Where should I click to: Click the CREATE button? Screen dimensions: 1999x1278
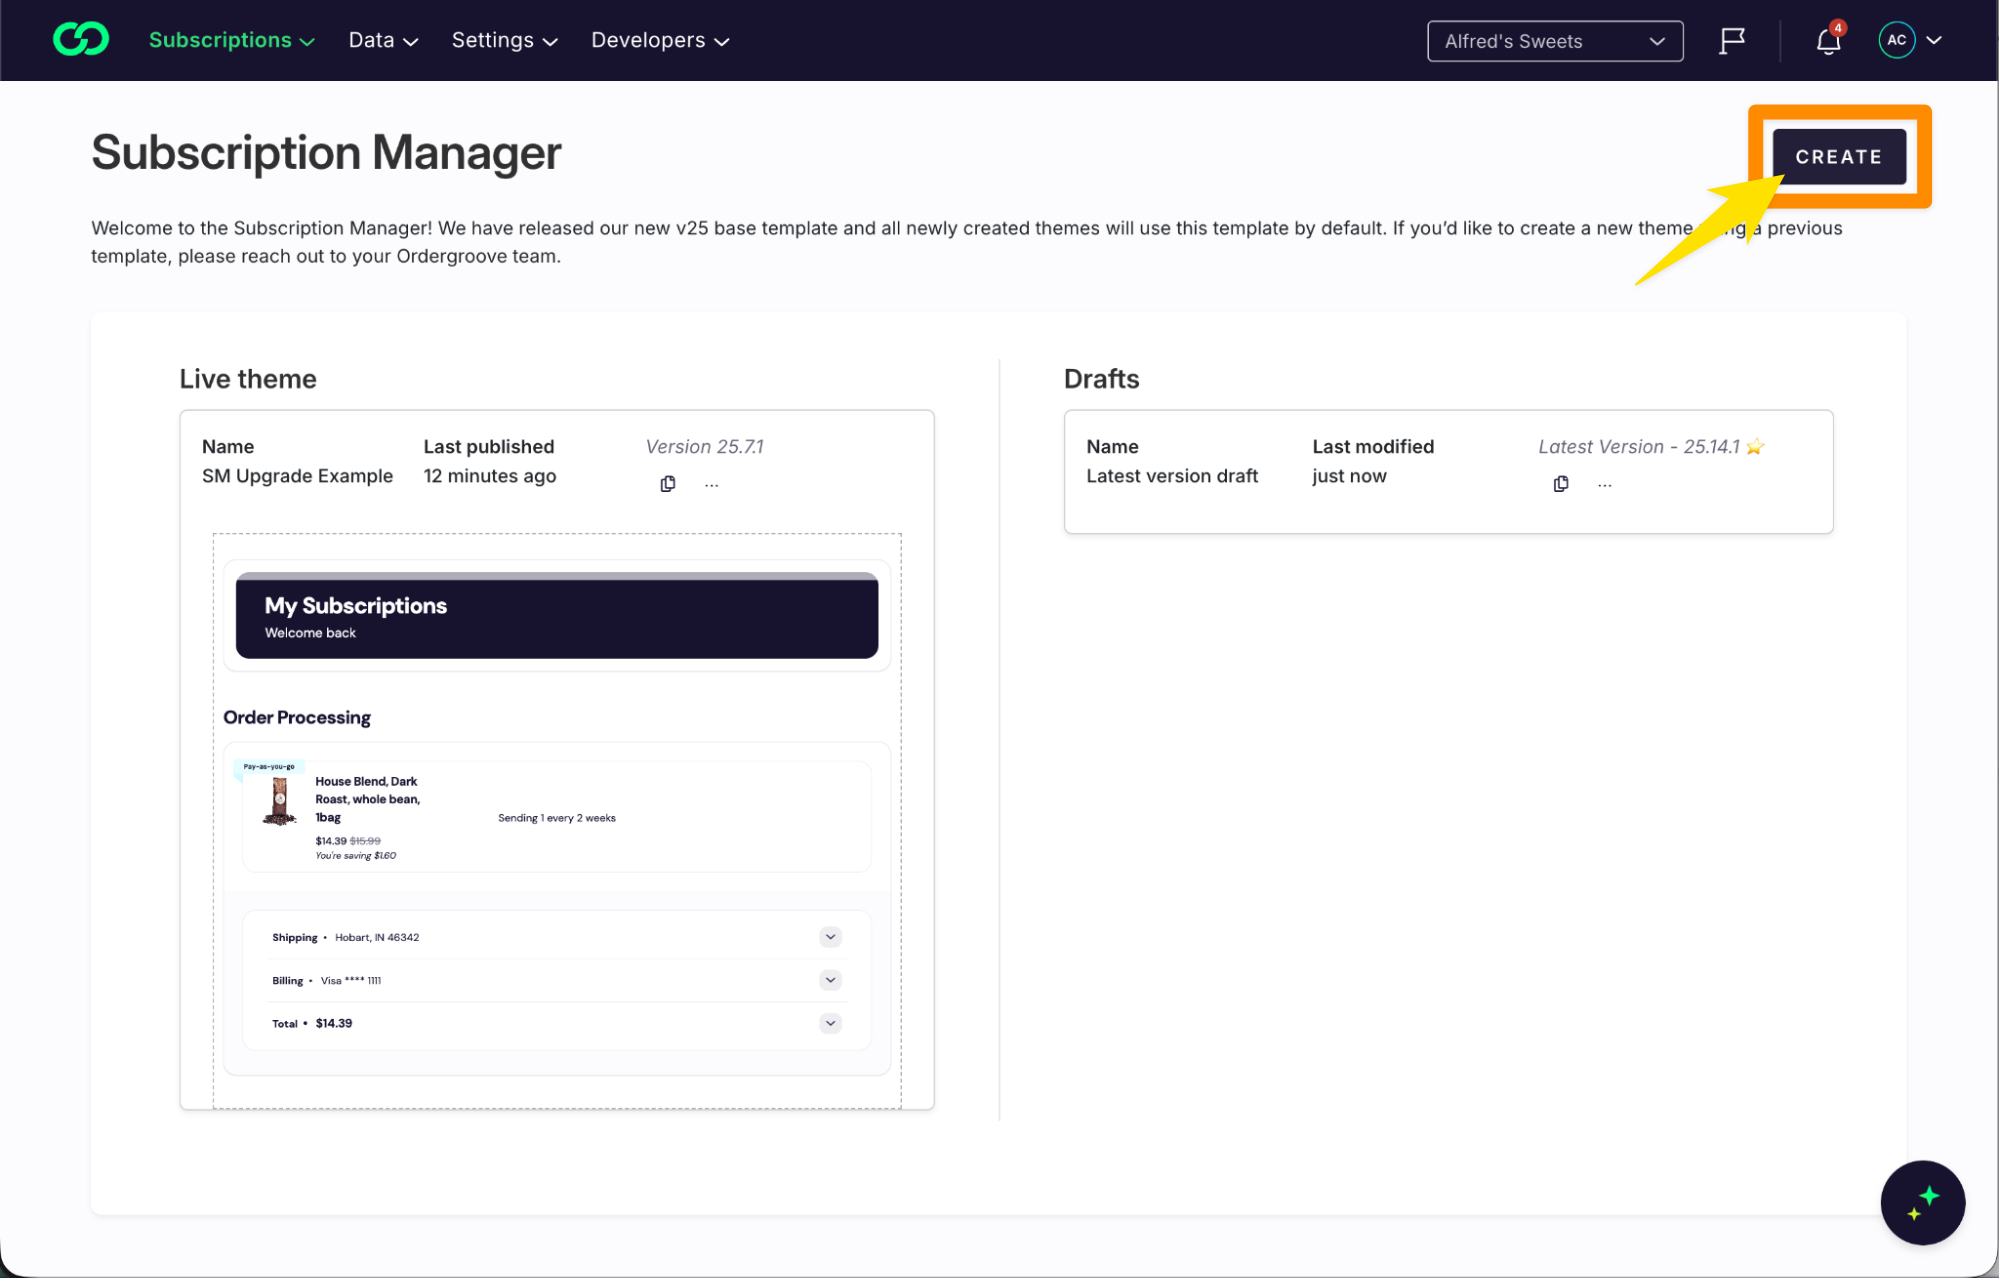coord(1838,157)
